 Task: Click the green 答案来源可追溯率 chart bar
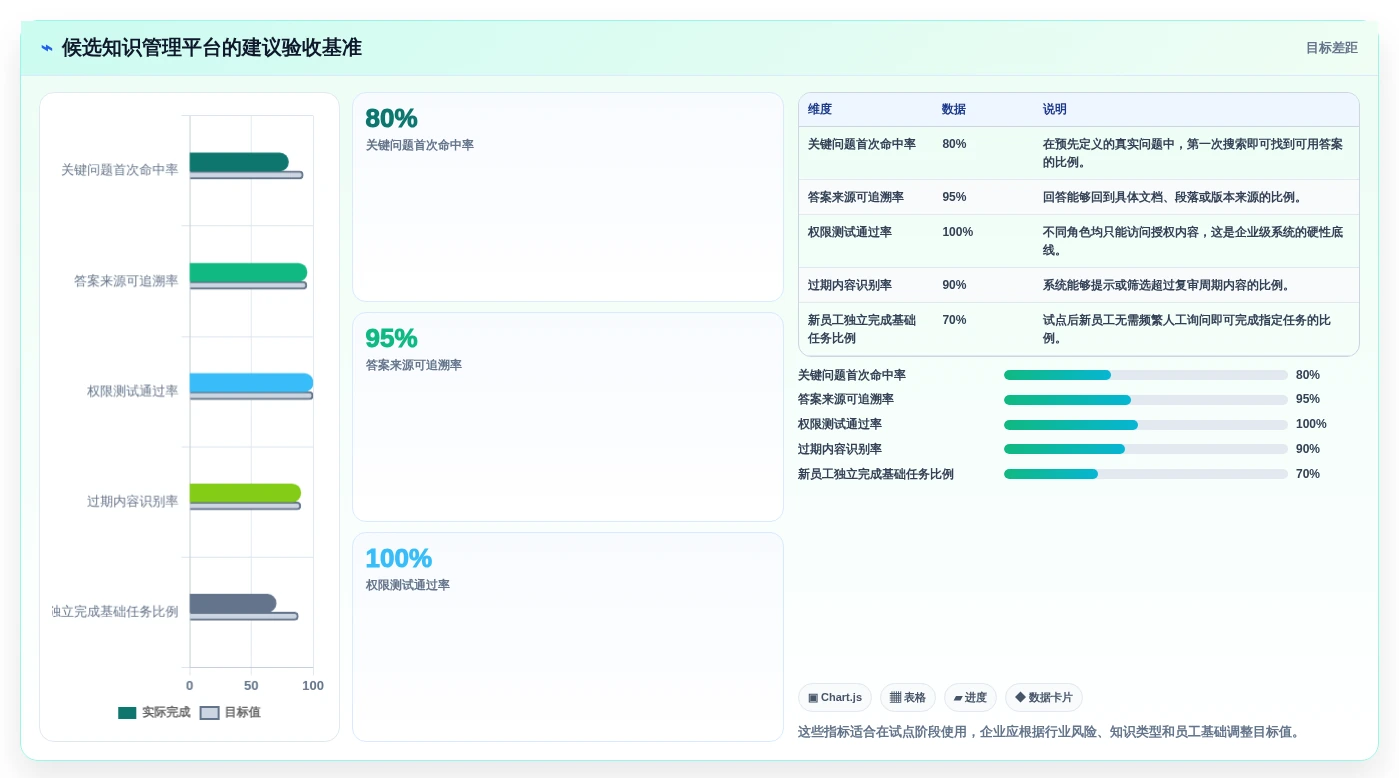pos(248,272)
